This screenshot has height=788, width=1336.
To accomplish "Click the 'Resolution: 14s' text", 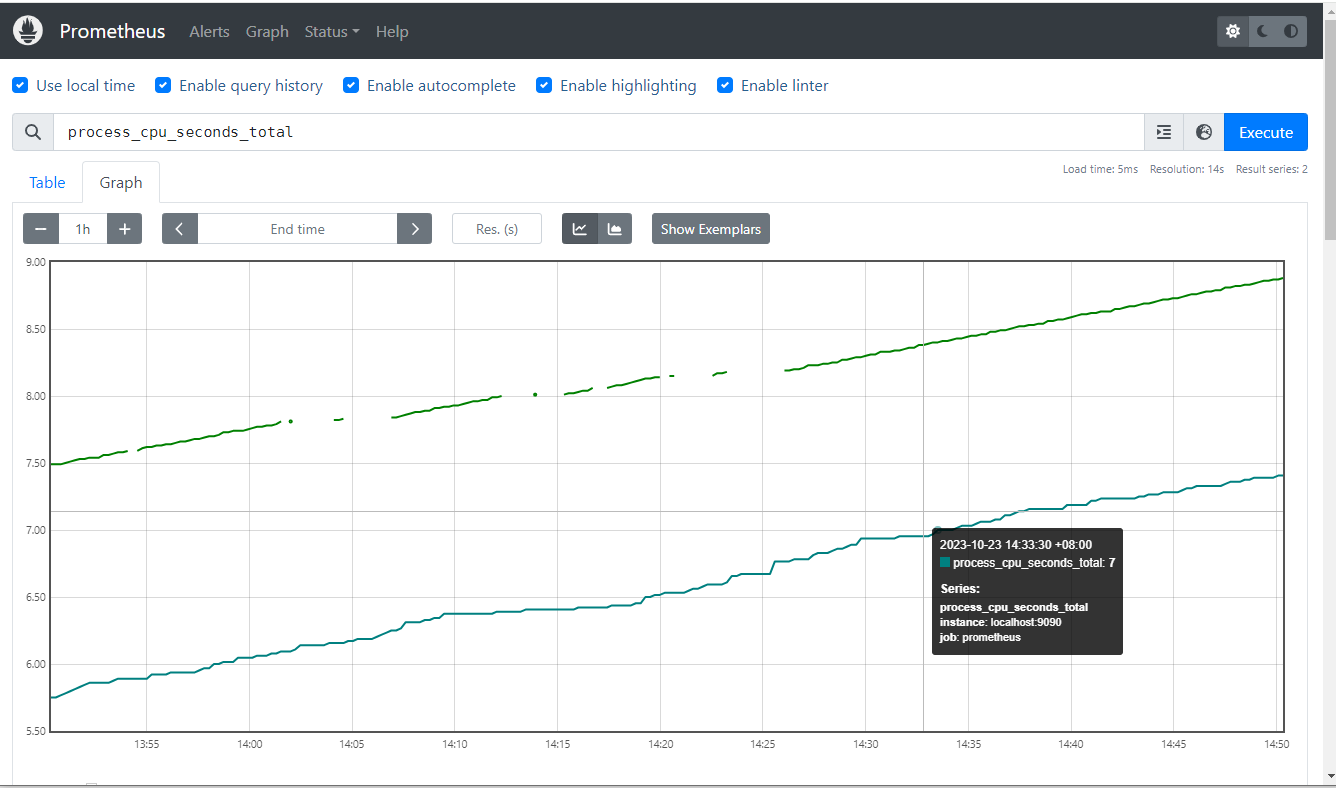I will coord(1187,169).
